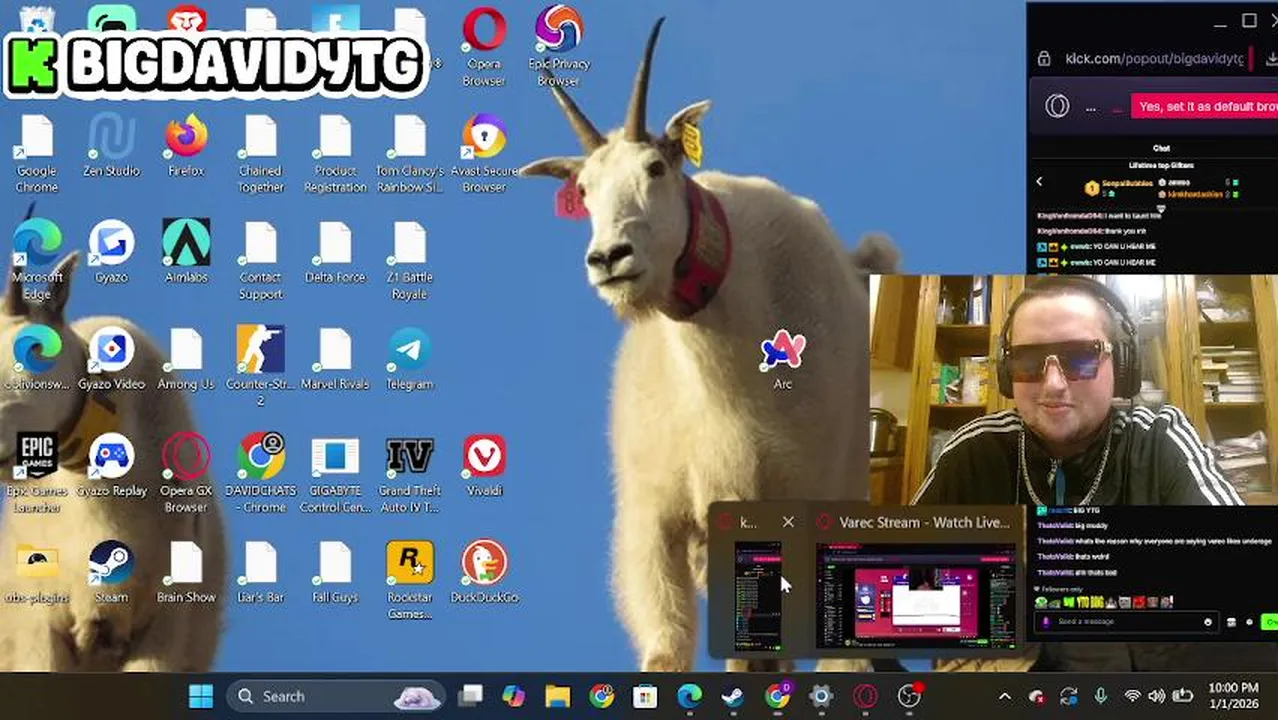Screen dimensions: 1278x720
Task: Select the kick popout window preview thumbnail
Action: (757, 596)
